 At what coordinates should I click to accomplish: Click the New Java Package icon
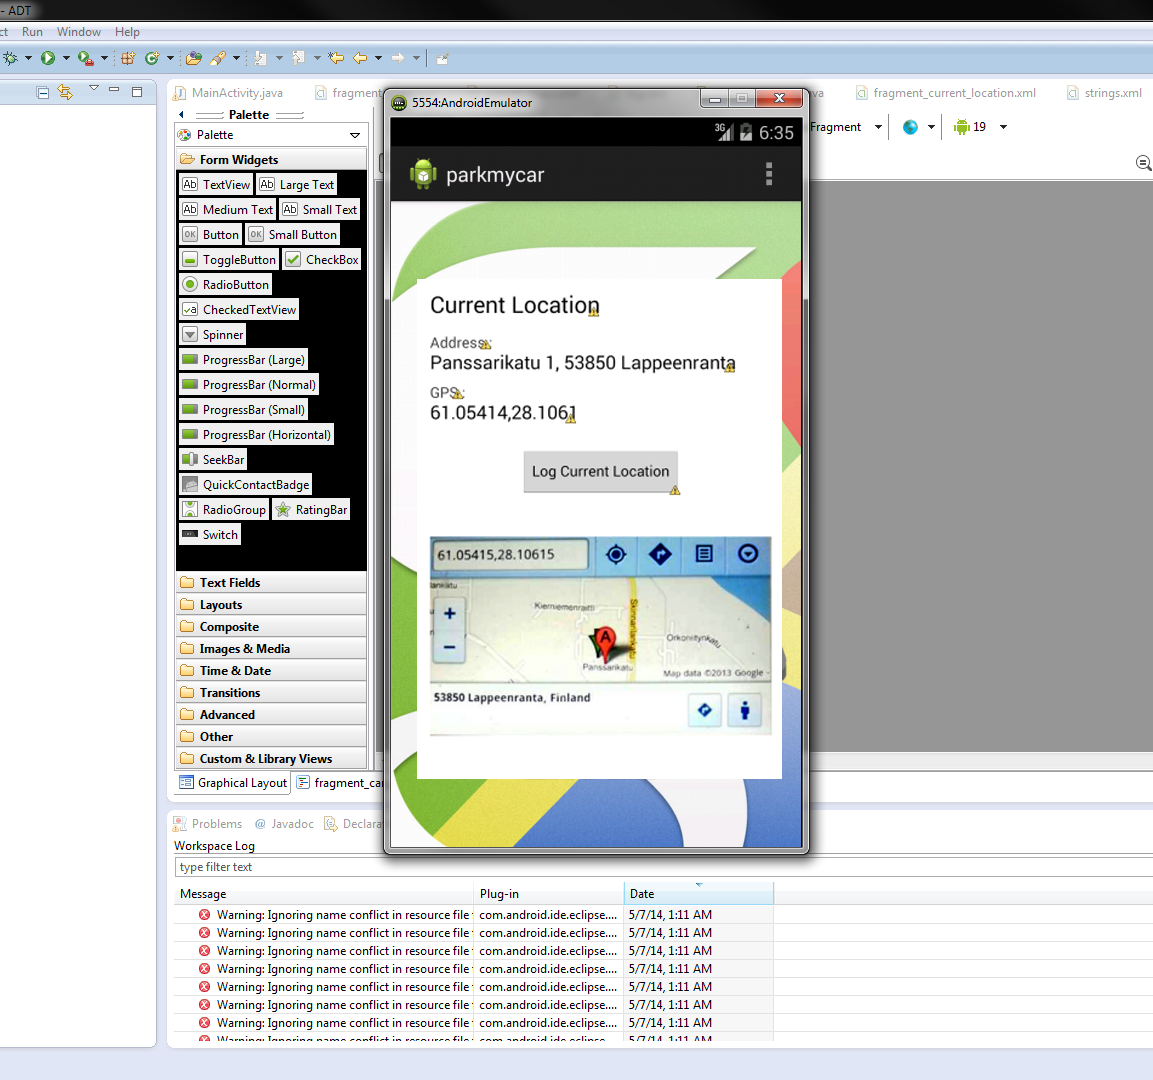tap(128, 58)
